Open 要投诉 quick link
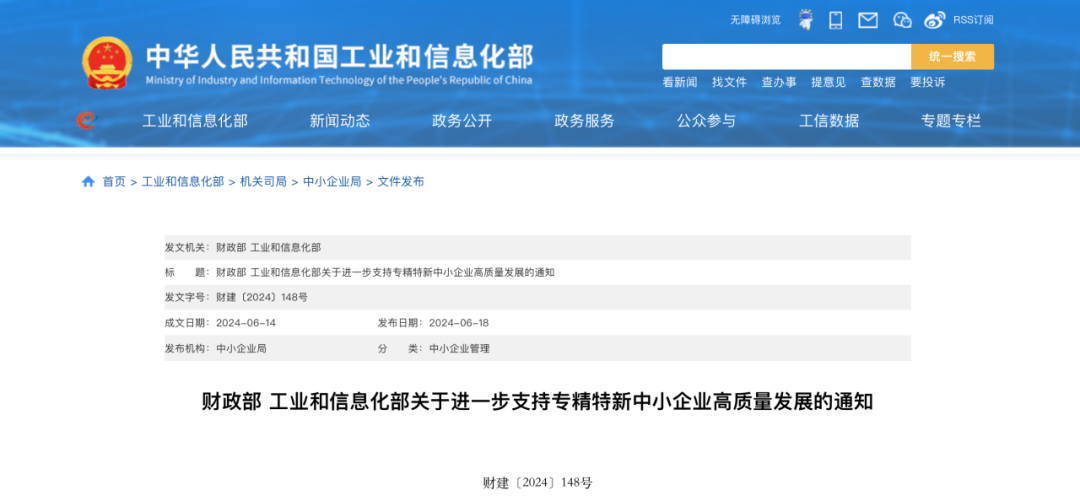 928,83
